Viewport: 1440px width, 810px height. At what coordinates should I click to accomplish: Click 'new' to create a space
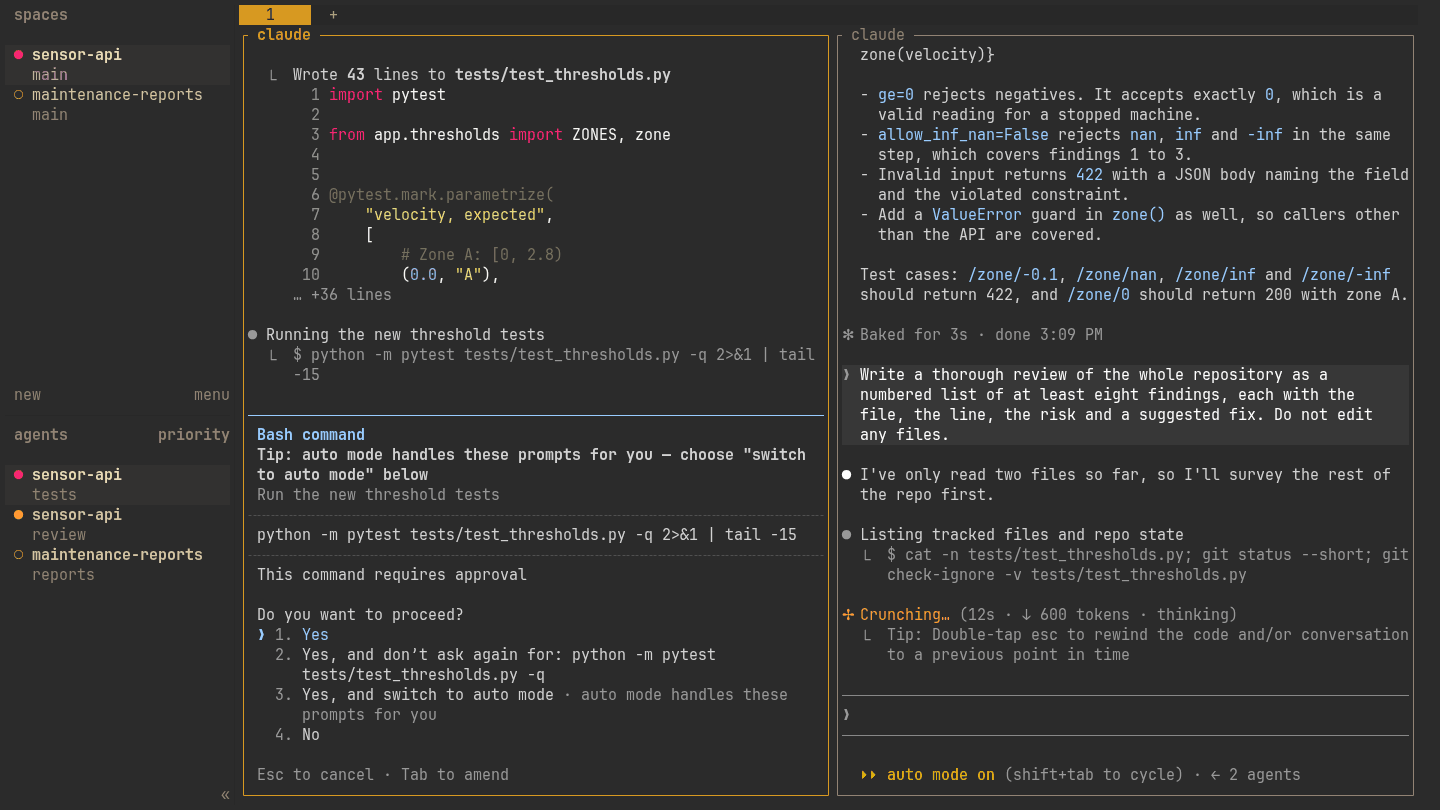coord(28,395)
